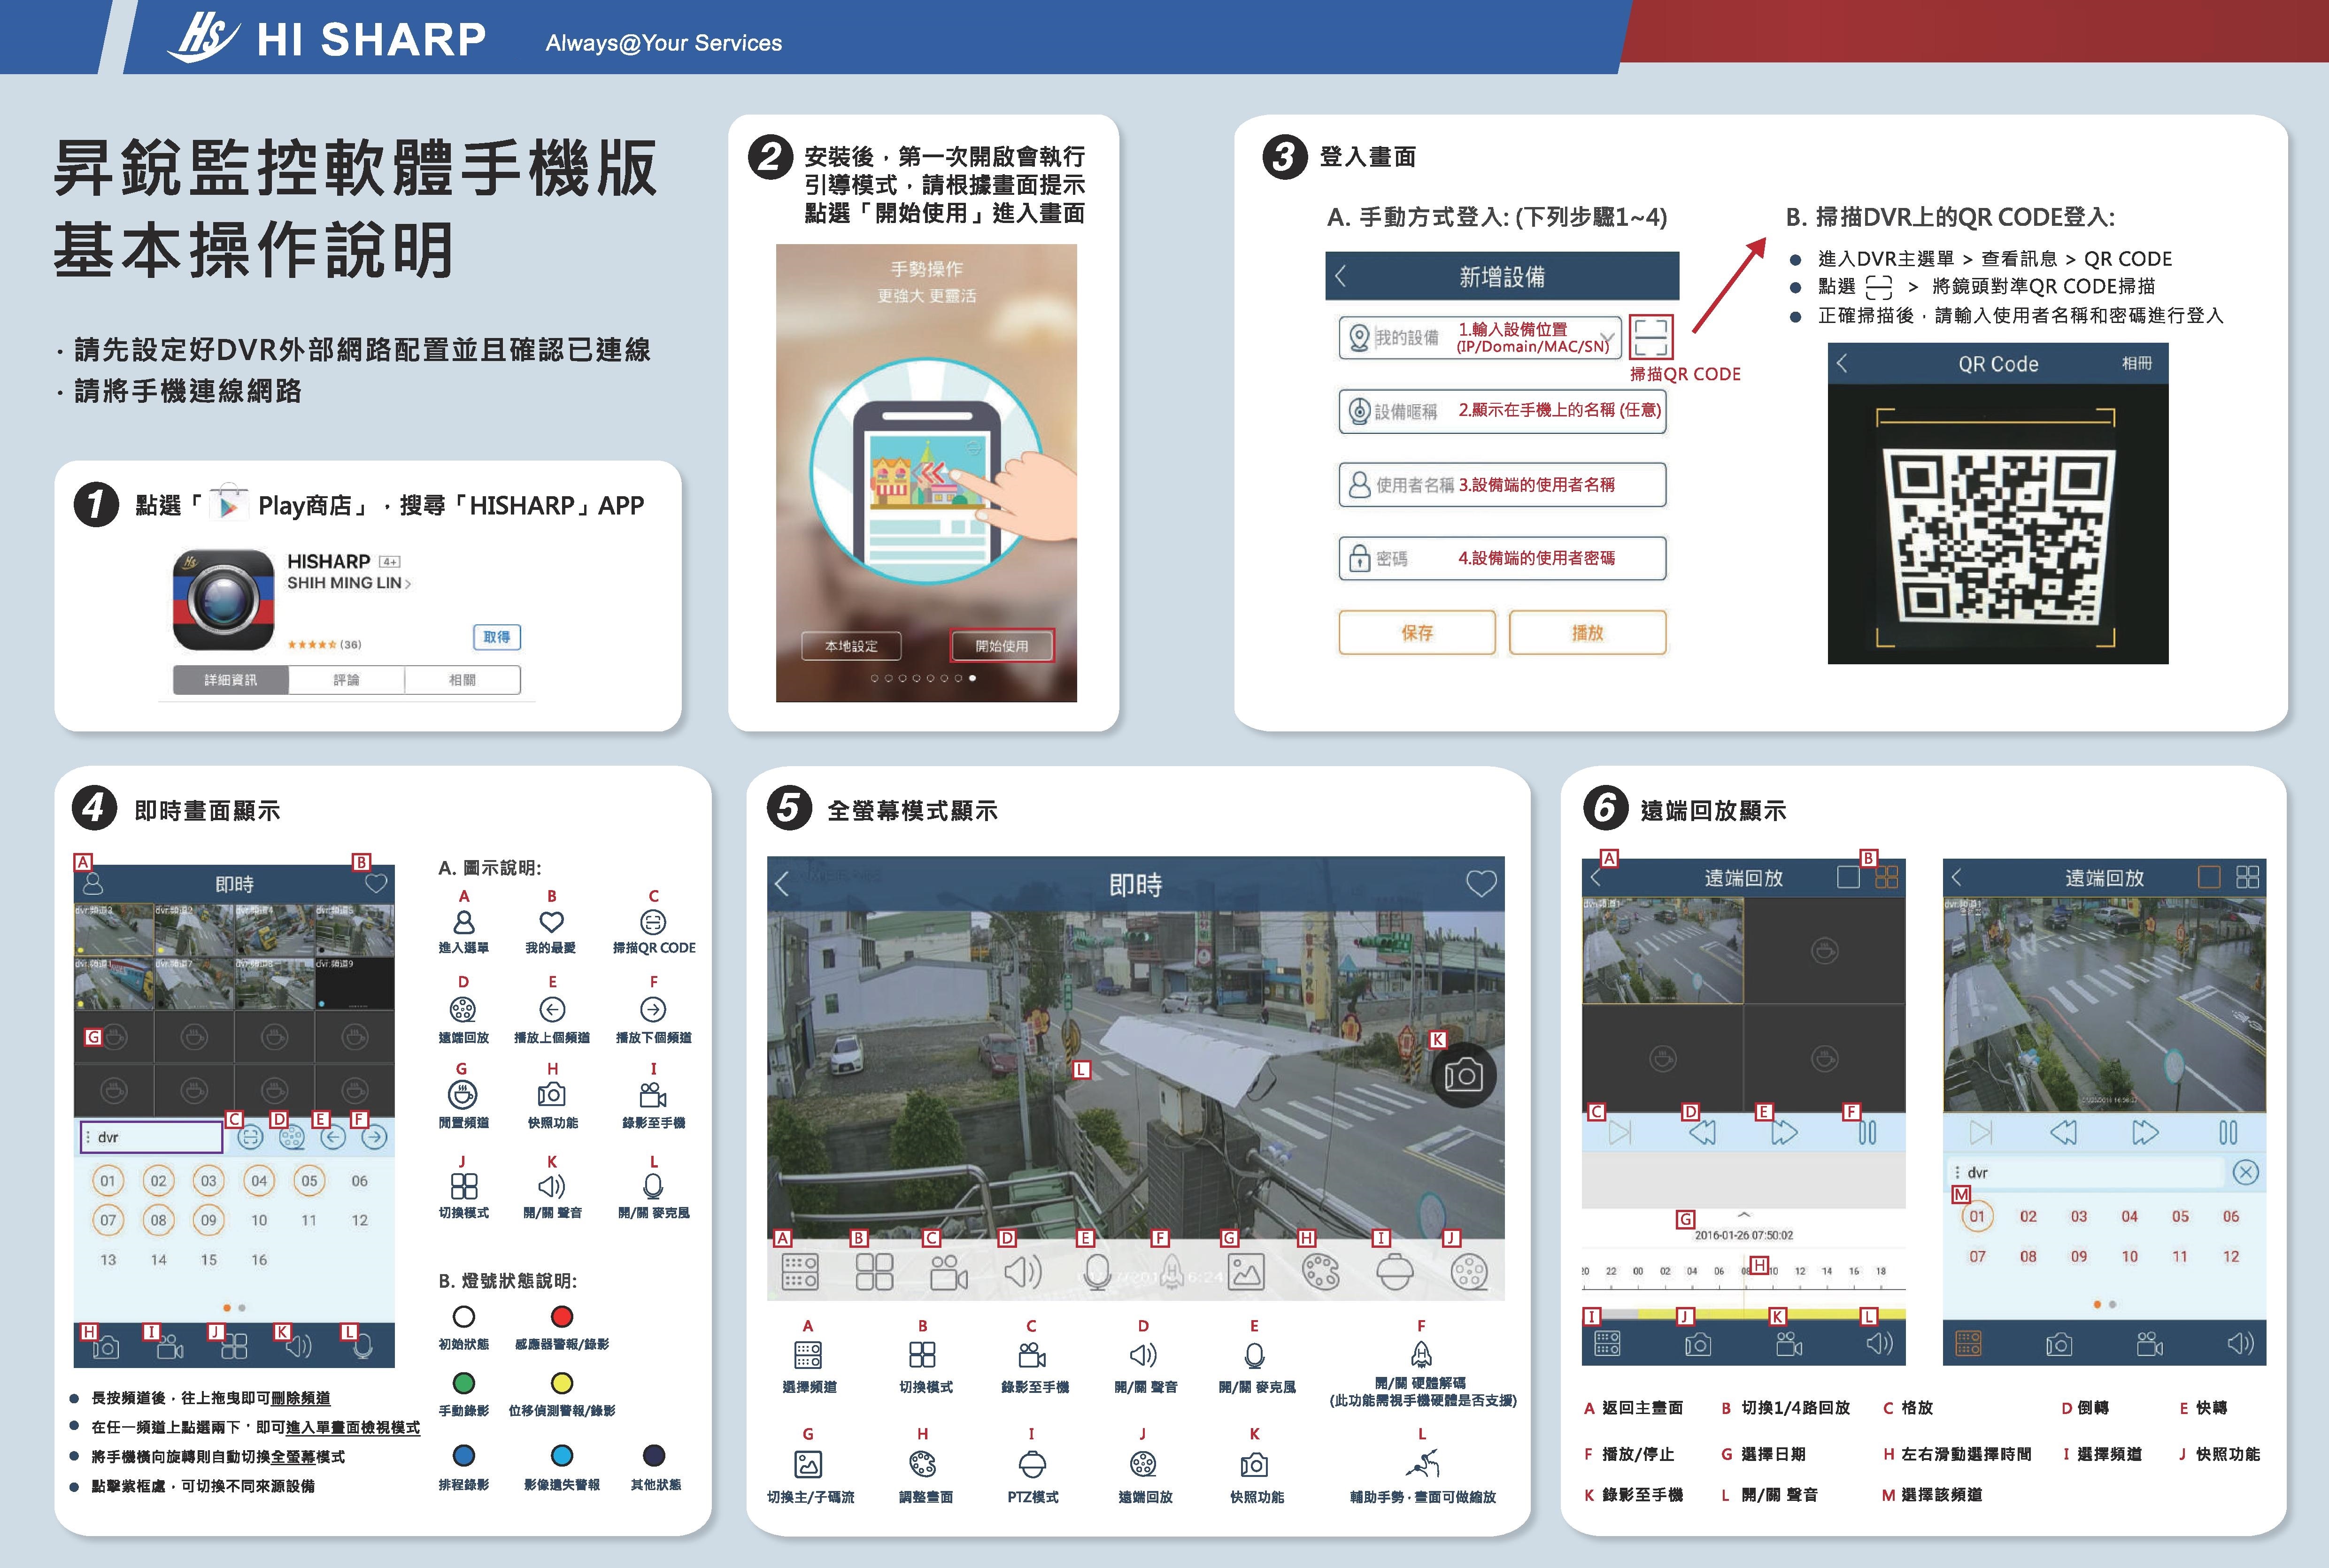Switch to the 評論 reviews tab
The width and height of the screenshot is (2329, 1568).
[x=346, y=680]
